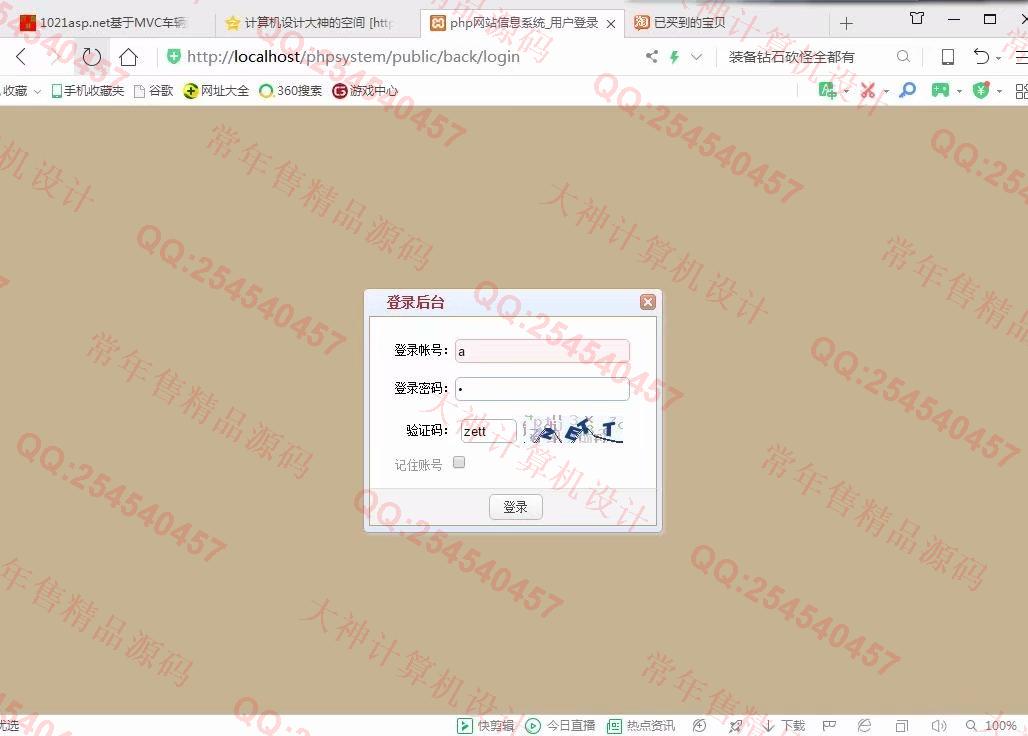1028x736 pixels.
Task: Click the 验证码 captcha input field
Action: coord(488,431)
